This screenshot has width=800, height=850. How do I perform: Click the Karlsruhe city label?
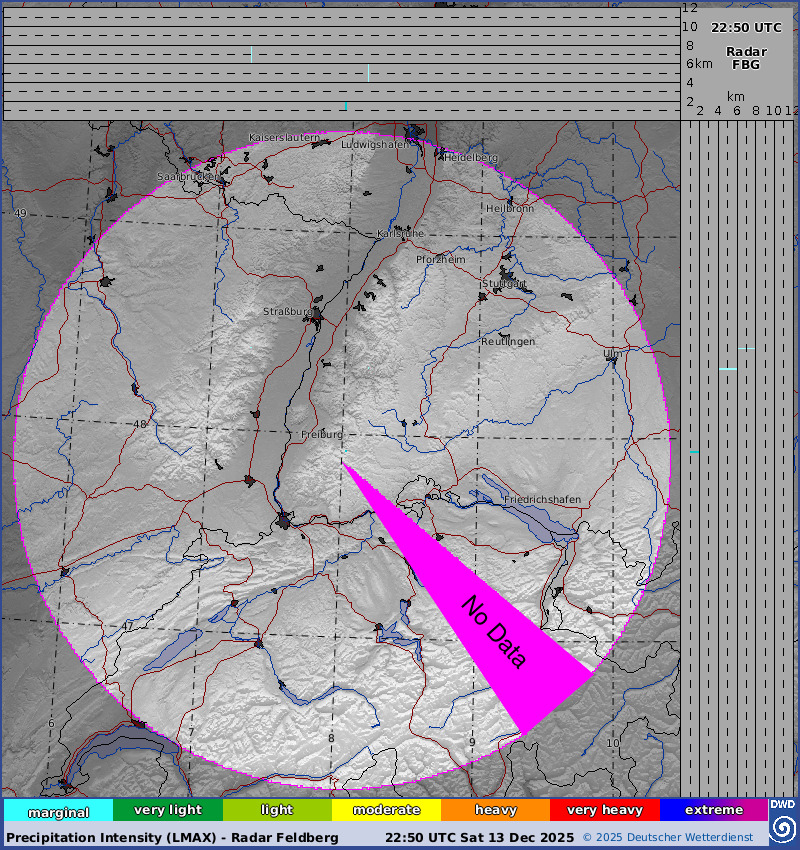point(400,233)
